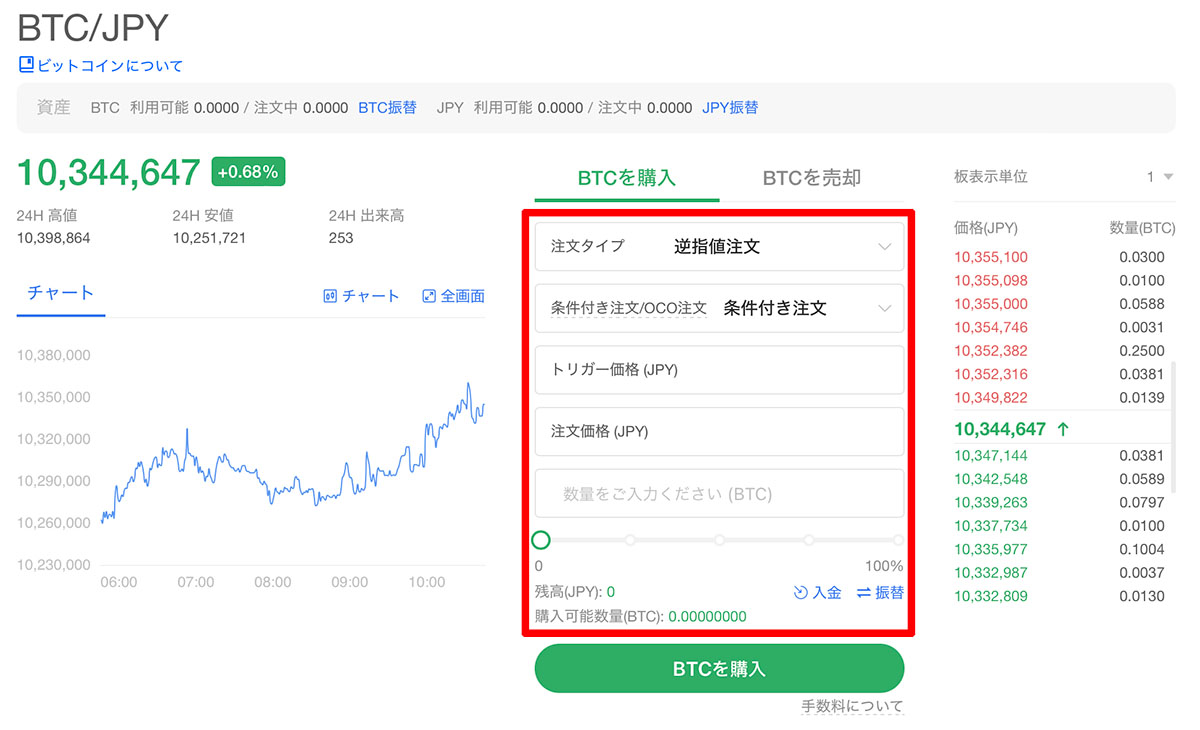The height and width of the screenshot is (730, 1200).
Task: Click the order book quantity 0.2500
Action: click(x=1142, y=351)
